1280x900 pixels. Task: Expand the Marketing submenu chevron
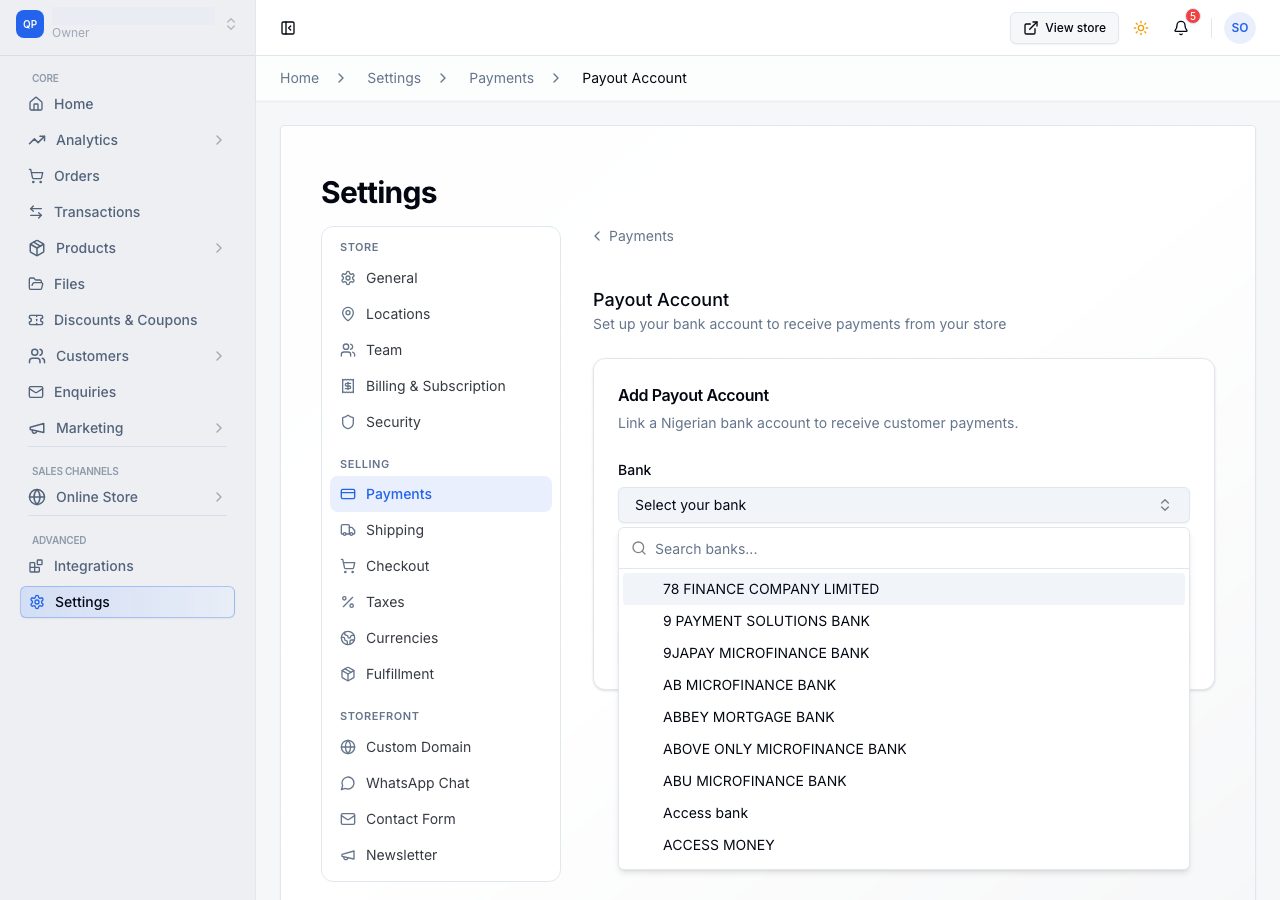[218, 428]
